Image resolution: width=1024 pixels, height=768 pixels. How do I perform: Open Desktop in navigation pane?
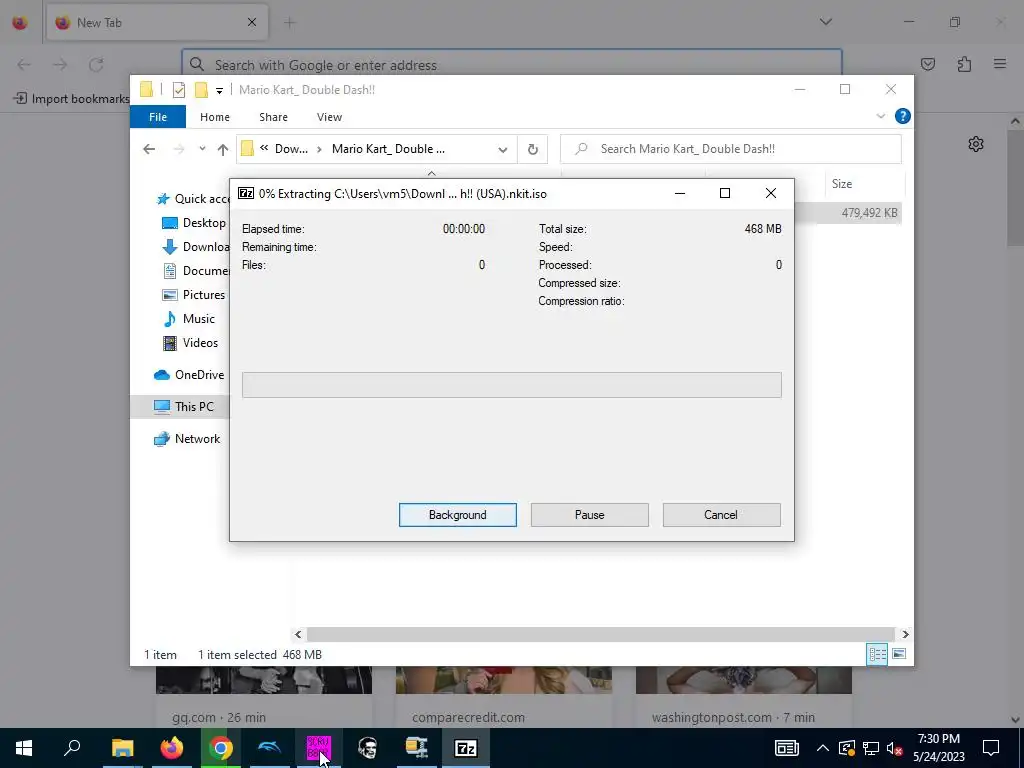click(x=194, y=223)
